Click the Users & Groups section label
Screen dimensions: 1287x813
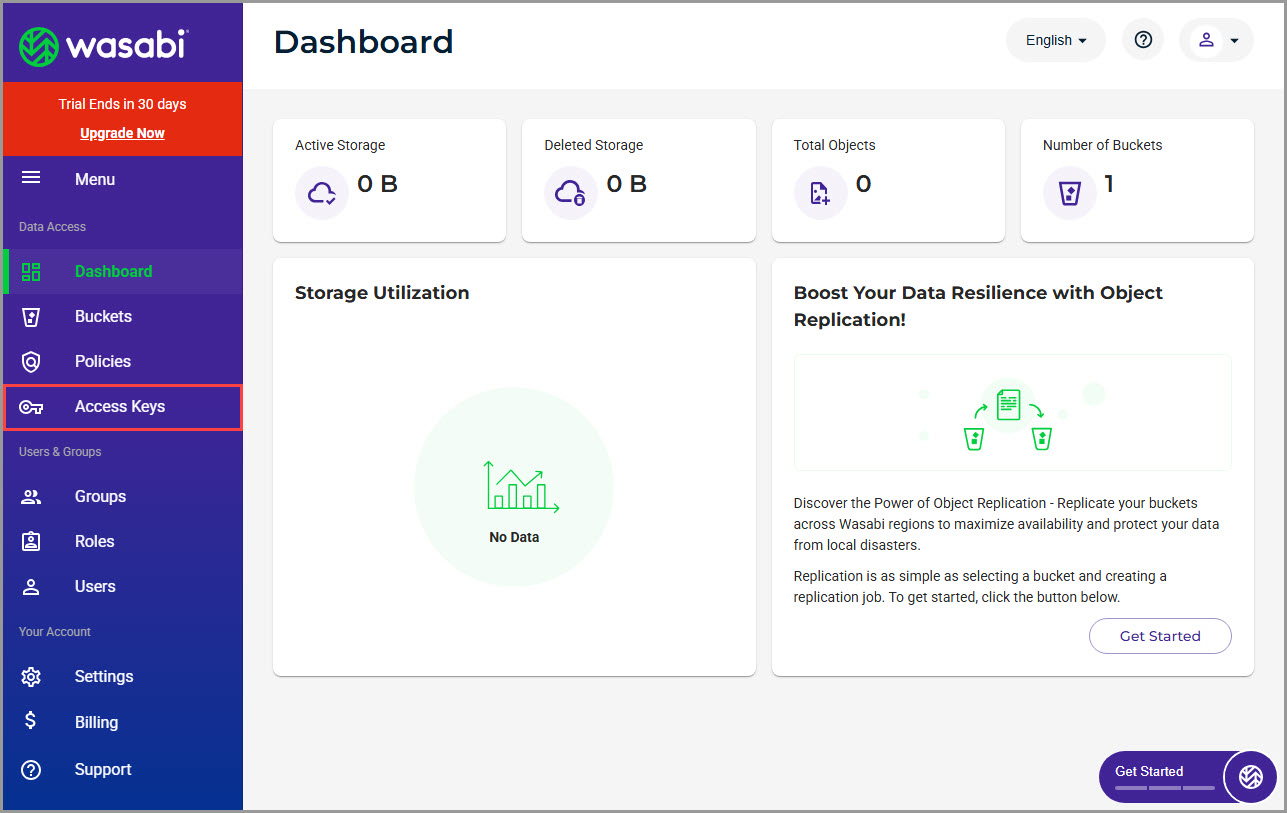(60, 452)
